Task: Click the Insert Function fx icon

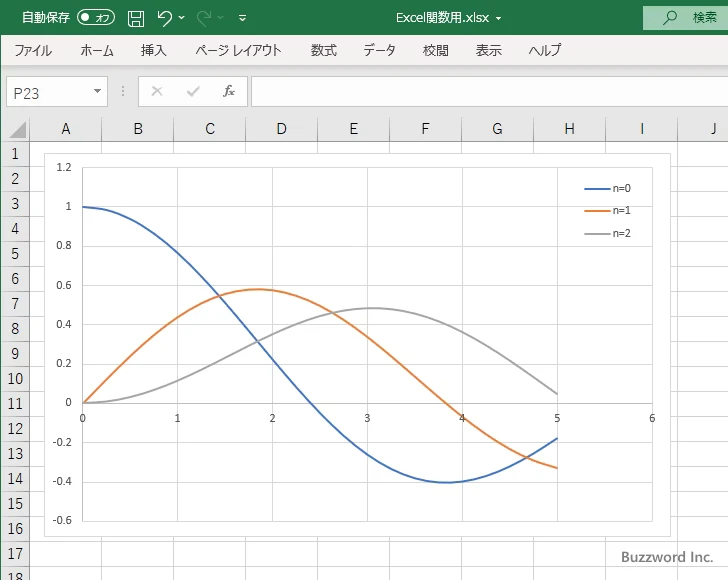Action: pyautogui.click(x=228, y=91)
